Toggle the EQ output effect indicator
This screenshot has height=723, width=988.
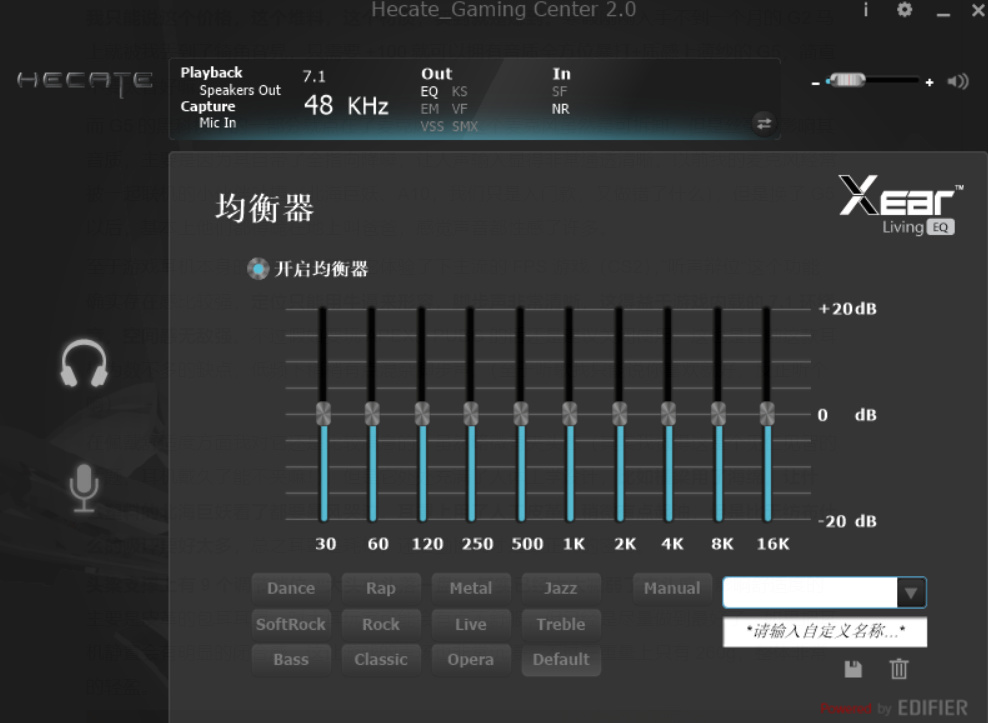(x=429, y=91)
